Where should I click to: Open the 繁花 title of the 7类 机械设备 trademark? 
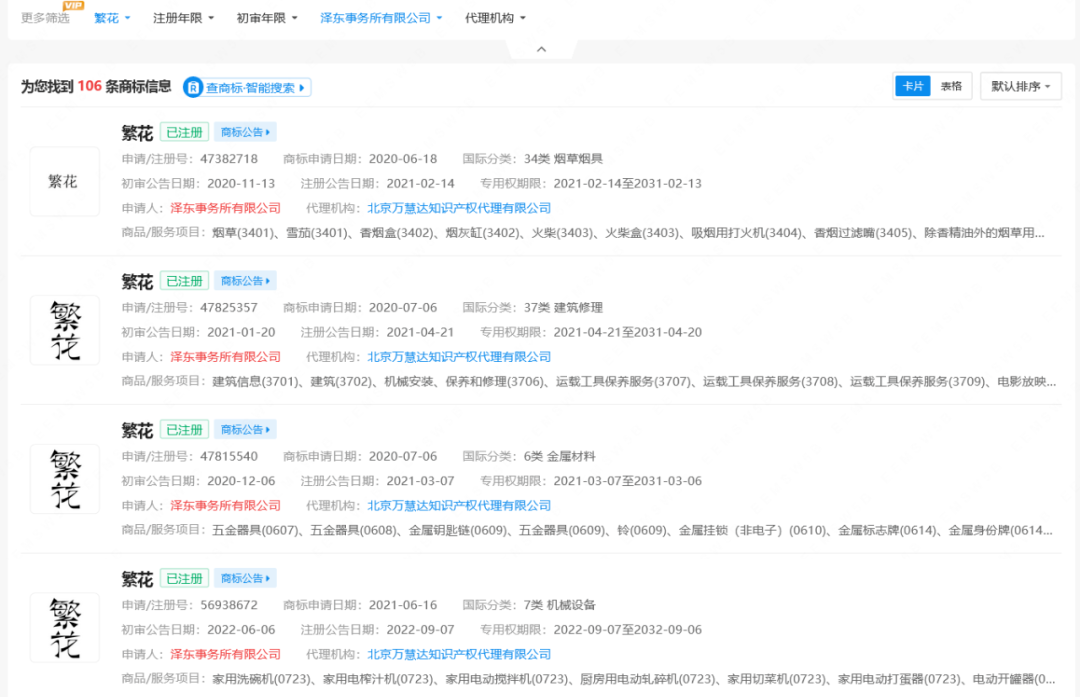[137, 579]
